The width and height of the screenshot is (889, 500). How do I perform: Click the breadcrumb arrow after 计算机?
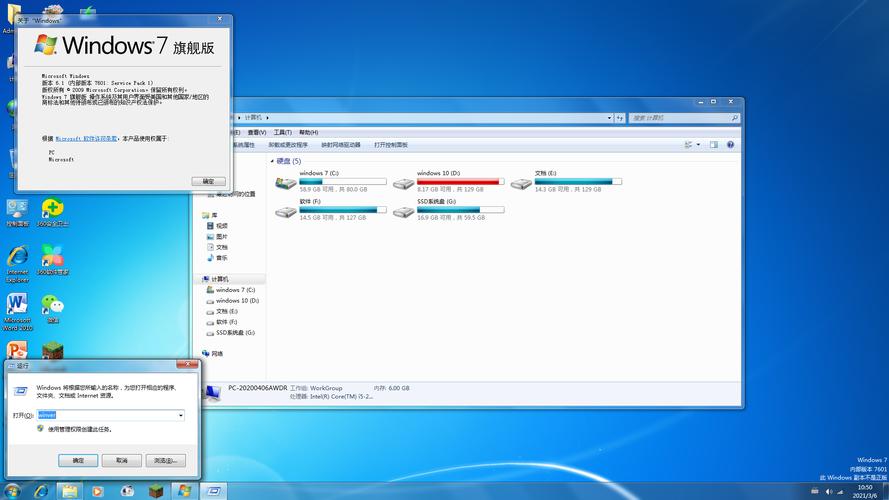(268, 118)
